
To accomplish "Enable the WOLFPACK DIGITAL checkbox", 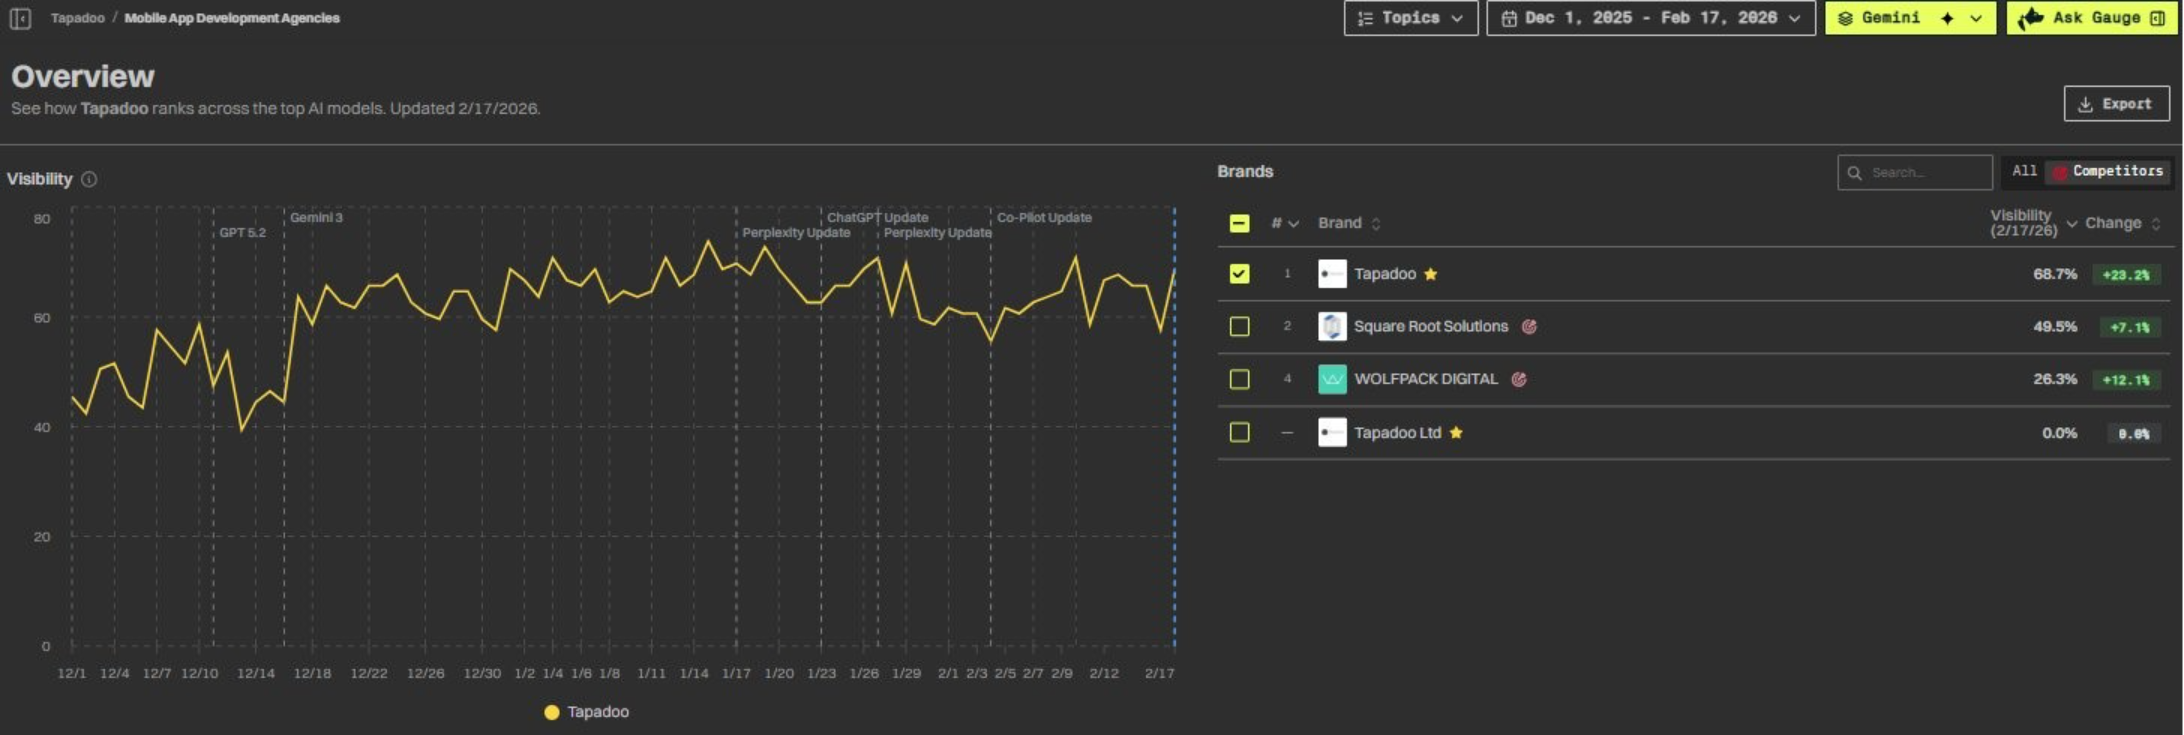I will point(1239,379).
